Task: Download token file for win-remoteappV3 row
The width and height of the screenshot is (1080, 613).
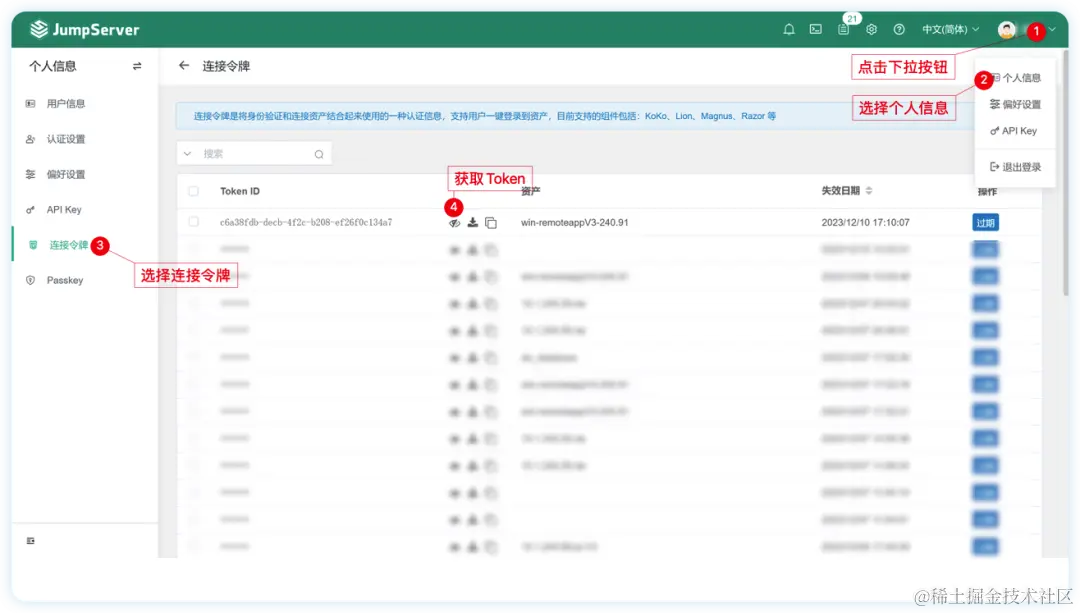Action: [472, 222]
